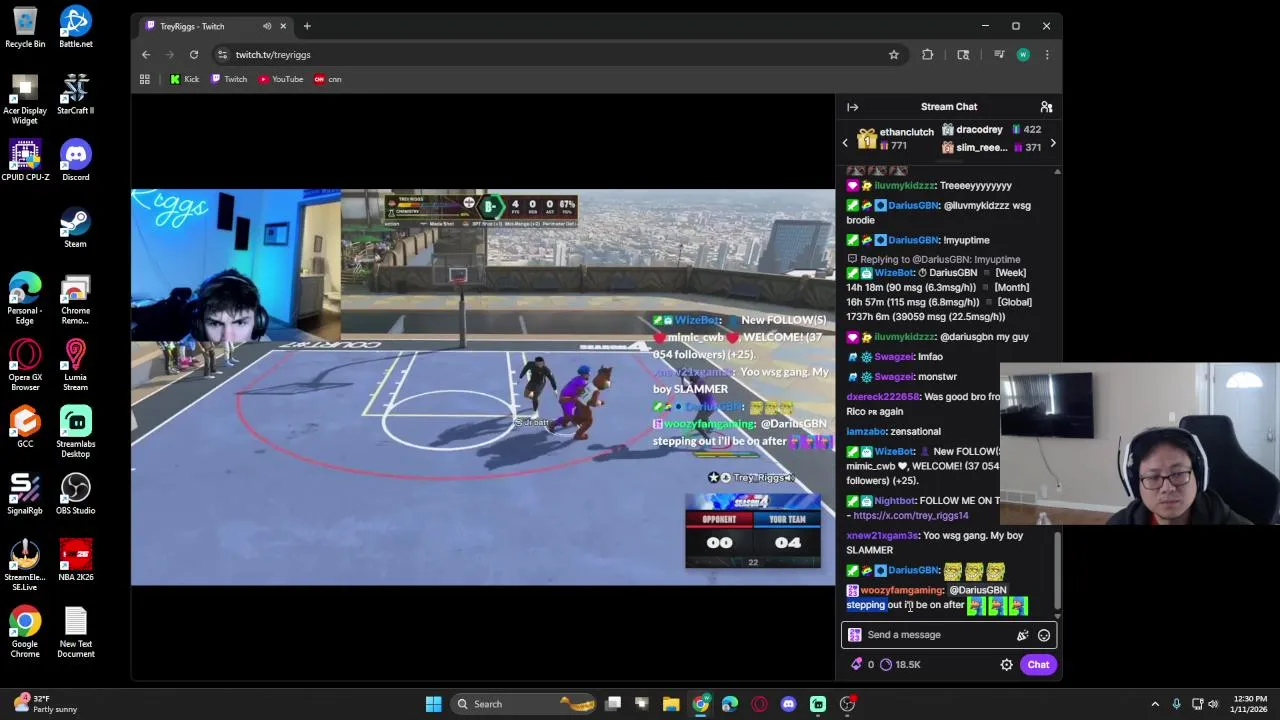Show previous gift leaderboard entries
Screen dimensions: 1280x720
(x=845, y=143)
